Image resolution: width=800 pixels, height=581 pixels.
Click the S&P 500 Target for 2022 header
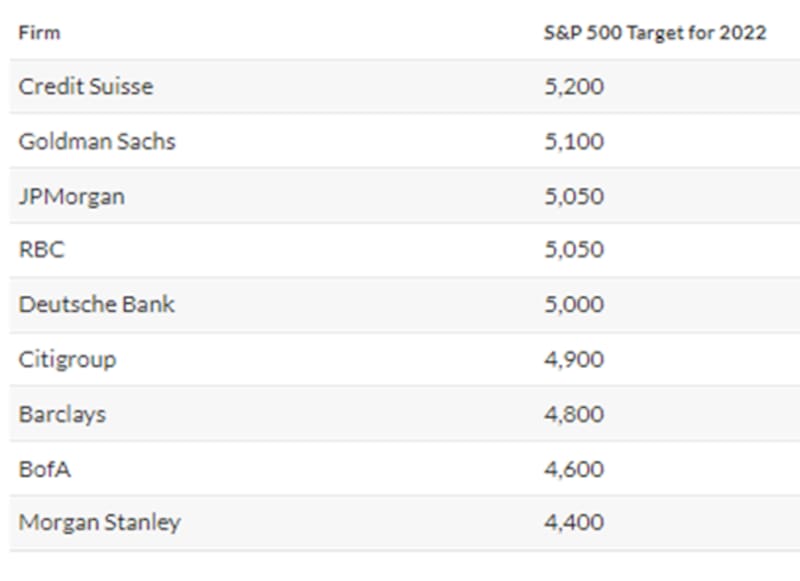654,33
